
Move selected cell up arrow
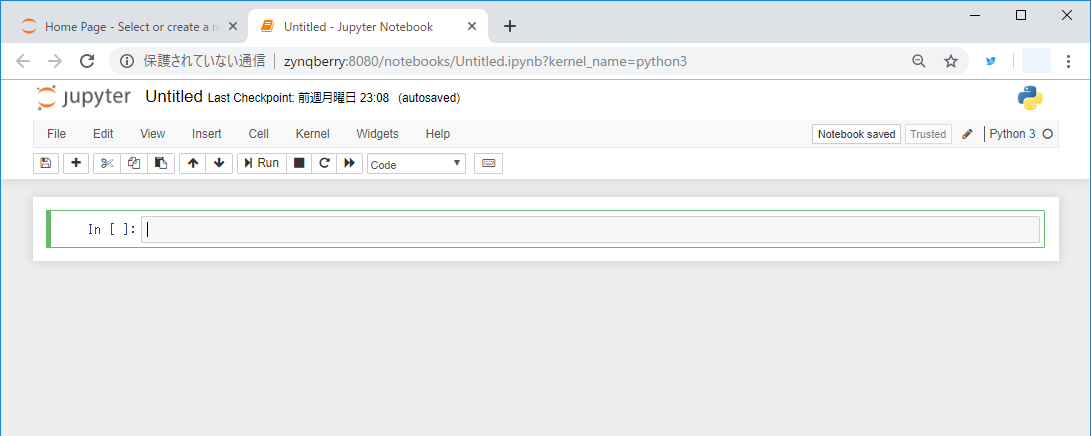pyautogui.click(x=193, y=163)
